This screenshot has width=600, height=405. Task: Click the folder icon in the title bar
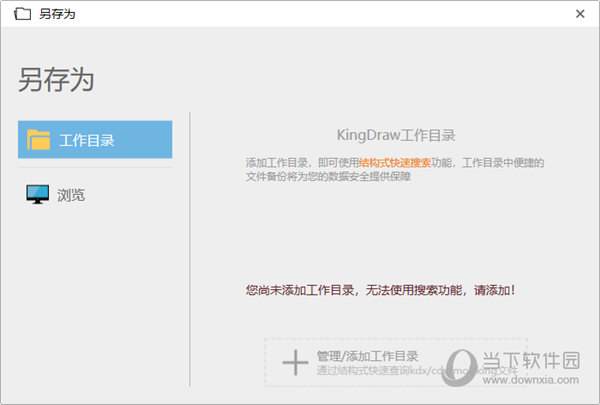22,14
